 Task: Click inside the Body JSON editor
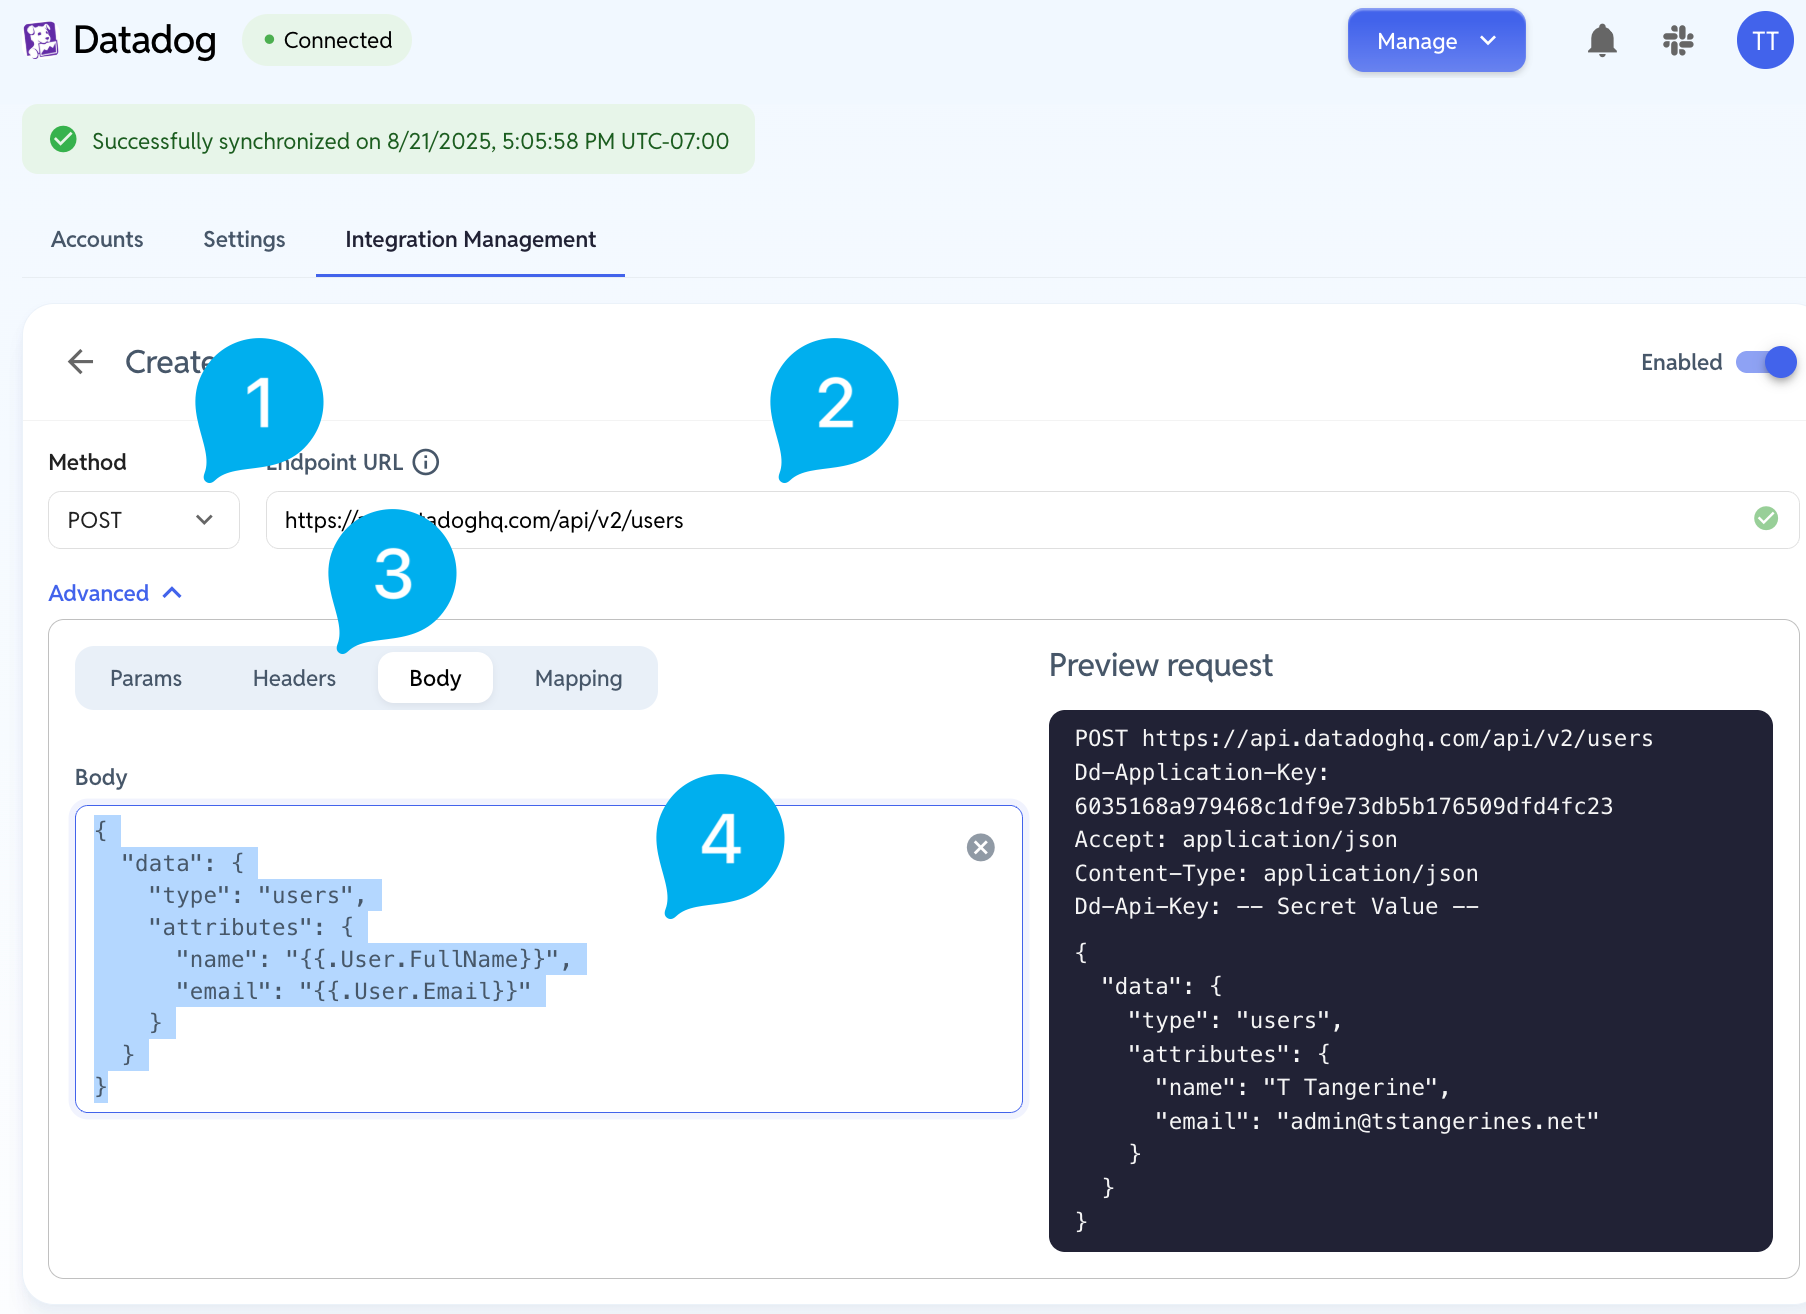549,959
